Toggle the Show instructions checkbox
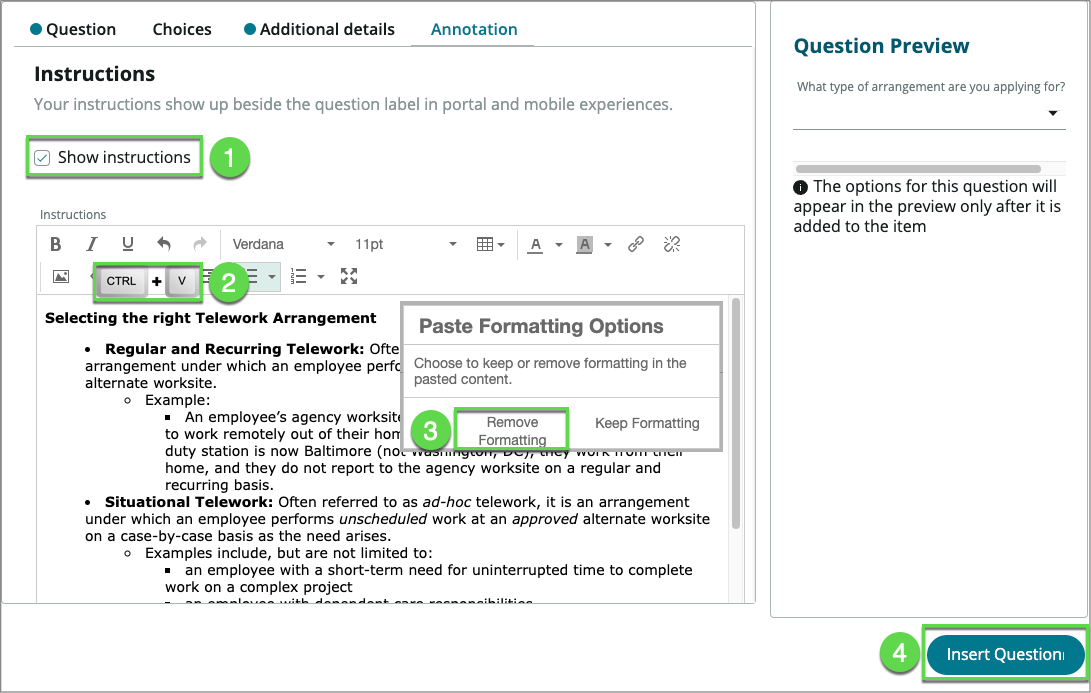This screenshot has height=693, width=1091. pyautogui.click(x=43, y=158)
